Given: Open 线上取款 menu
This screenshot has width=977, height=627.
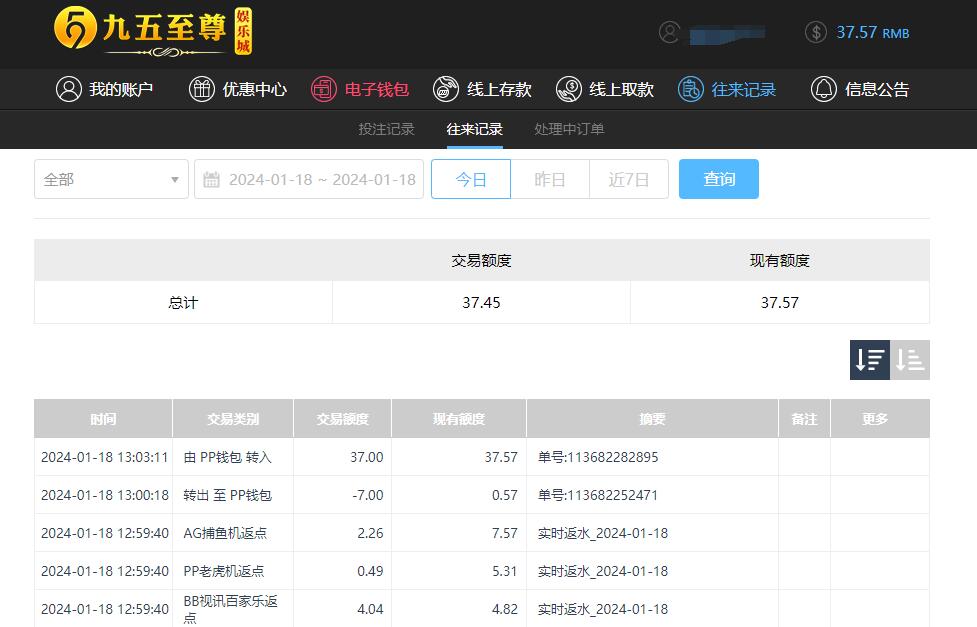Looking at the screenshot, I should click(604, 89).
